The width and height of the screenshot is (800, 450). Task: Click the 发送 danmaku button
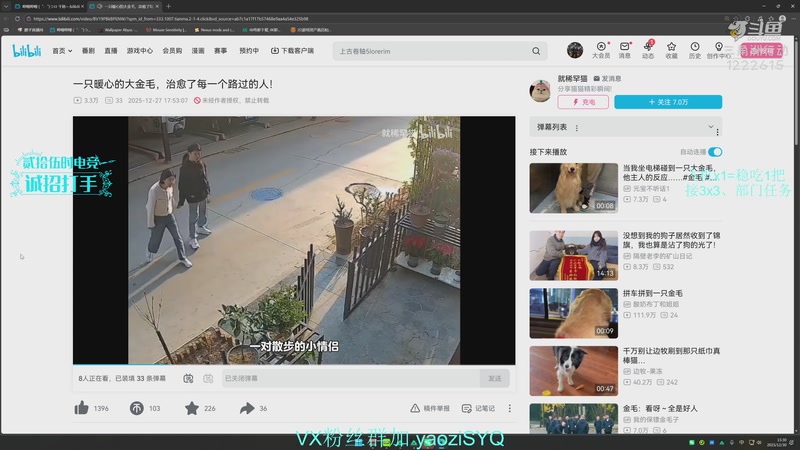tap(494, 379)
